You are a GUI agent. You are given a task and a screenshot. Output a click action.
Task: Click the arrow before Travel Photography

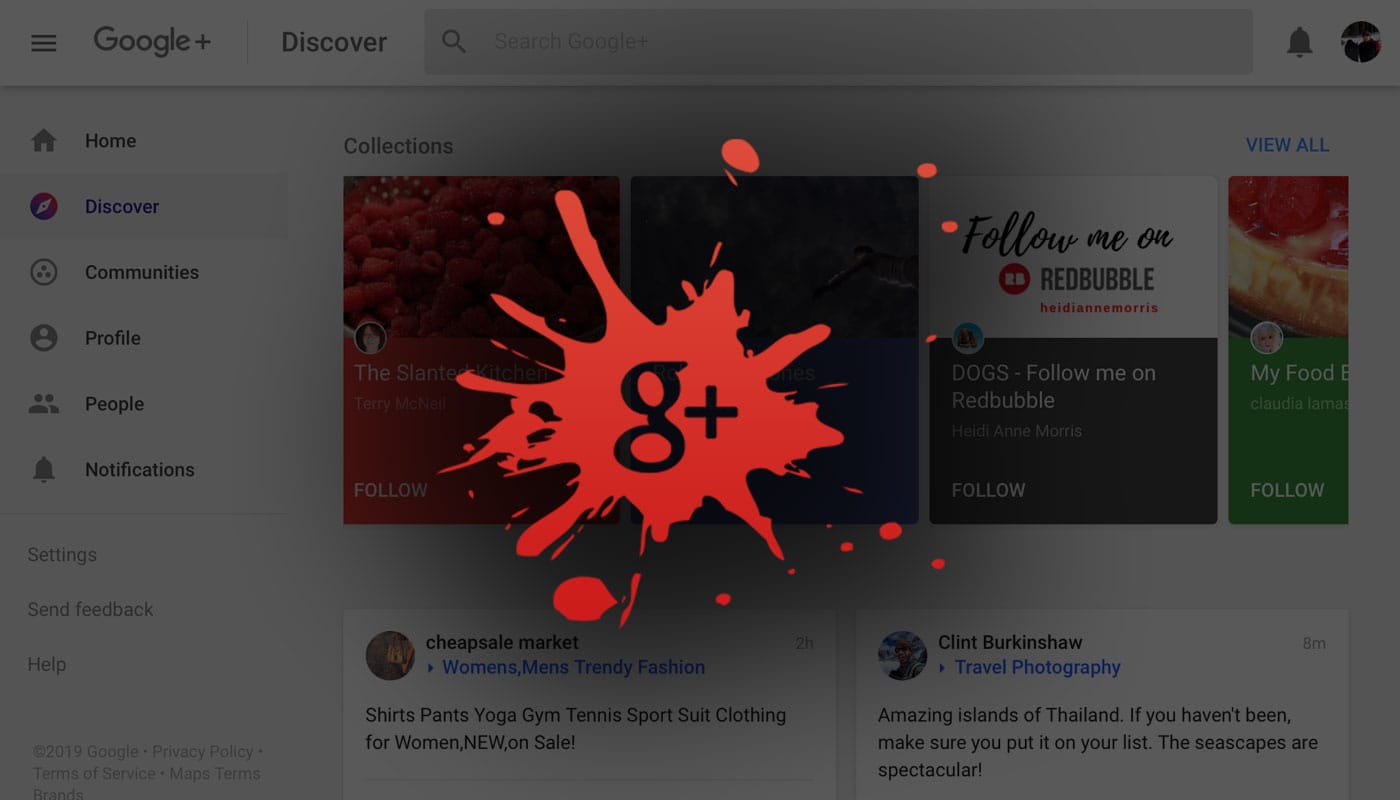click(943, 668)
